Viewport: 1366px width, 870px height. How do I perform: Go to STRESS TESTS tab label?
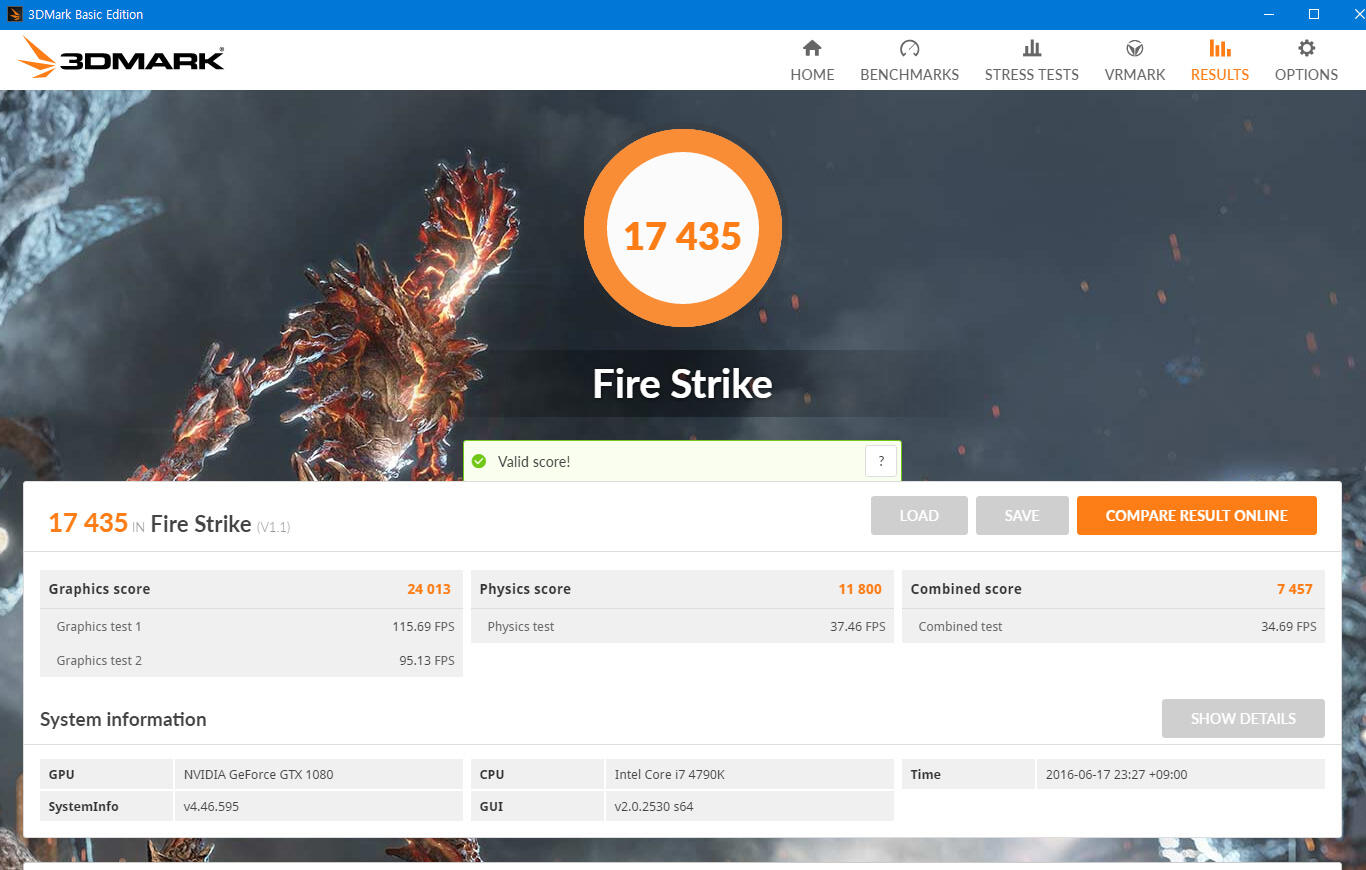[1032, 75]
